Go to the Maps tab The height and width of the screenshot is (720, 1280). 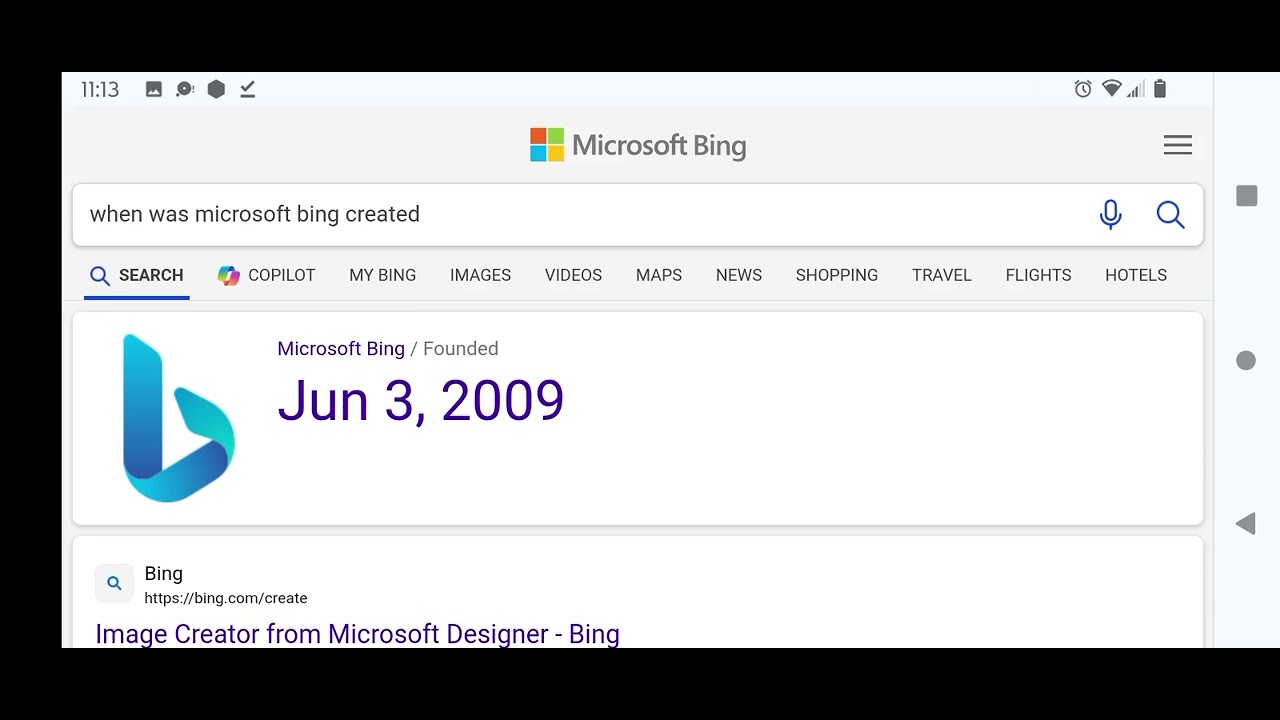point(658,275)
